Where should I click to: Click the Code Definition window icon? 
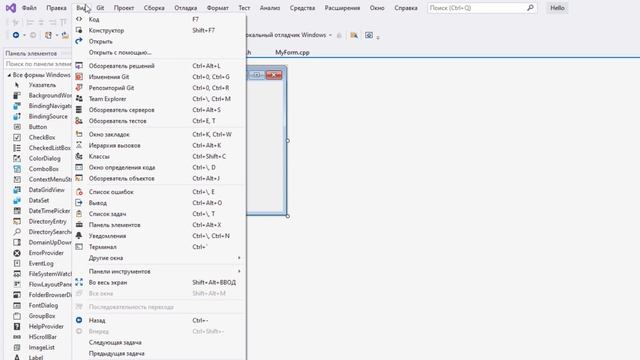(79, 167)
